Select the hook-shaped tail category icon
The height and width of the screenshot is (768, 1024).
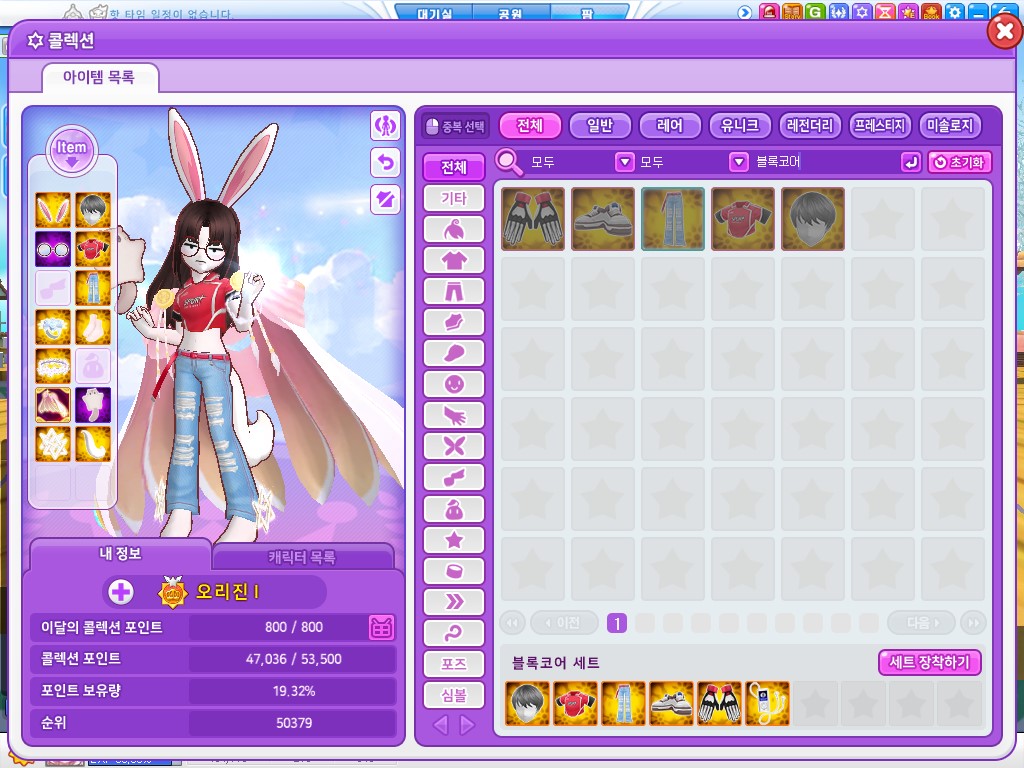[454, 633]
